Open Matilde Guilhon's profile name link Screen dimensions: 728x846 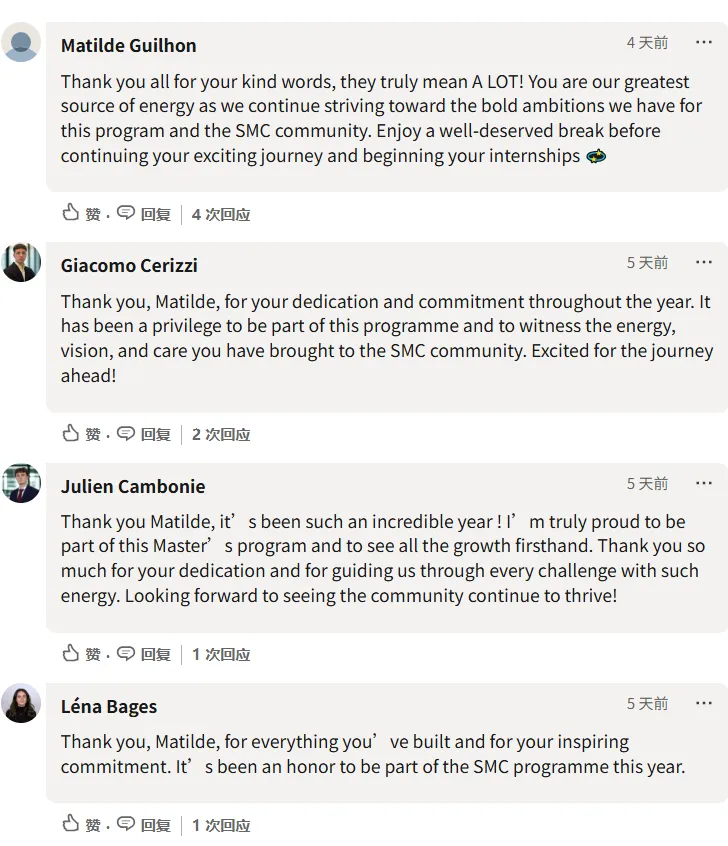click(128, 45)
